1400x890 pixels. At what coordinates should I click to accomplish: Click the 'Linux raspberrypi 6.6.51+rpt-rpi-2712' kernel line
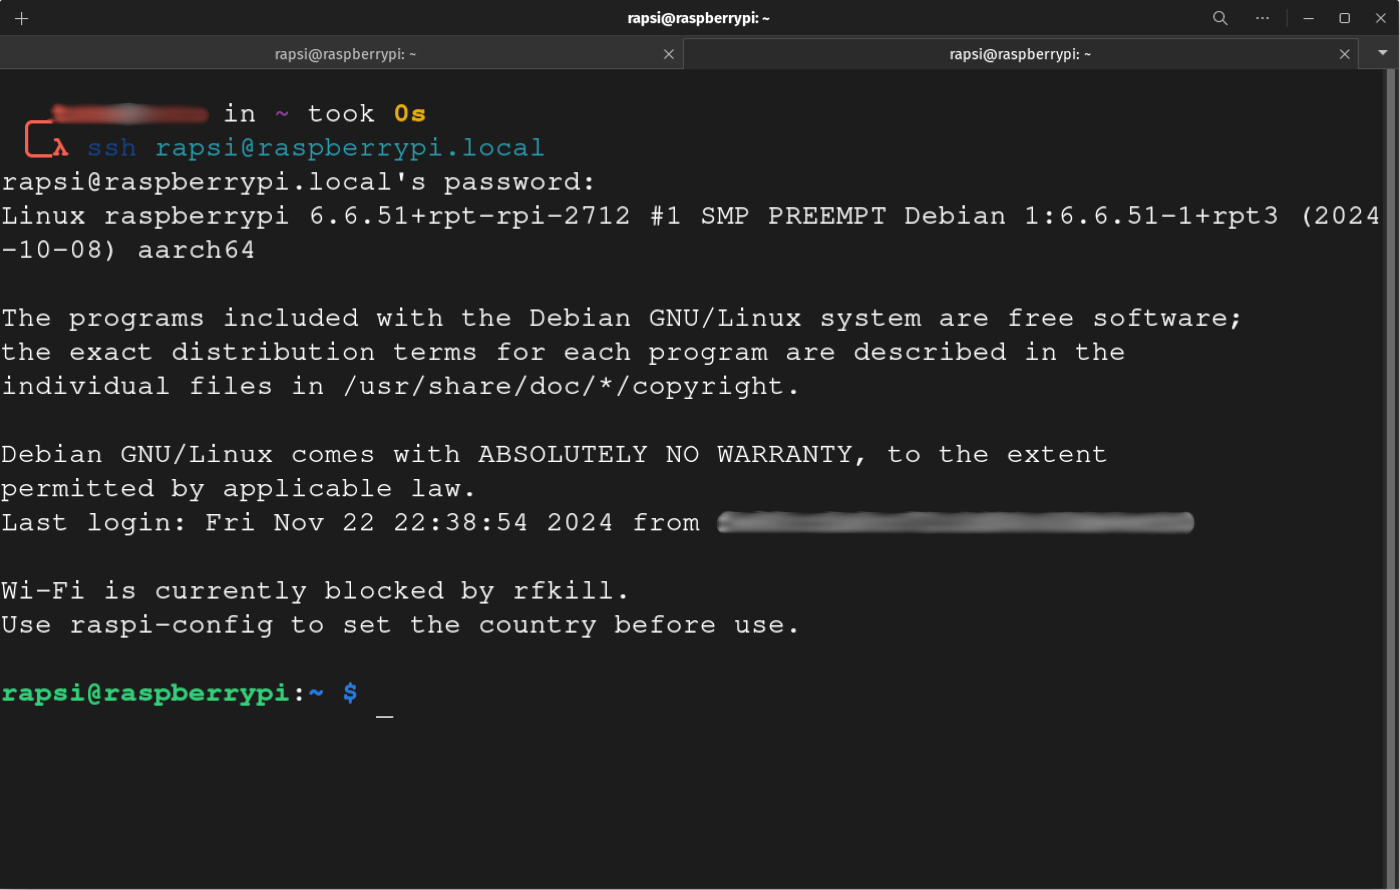pos(690,216)
